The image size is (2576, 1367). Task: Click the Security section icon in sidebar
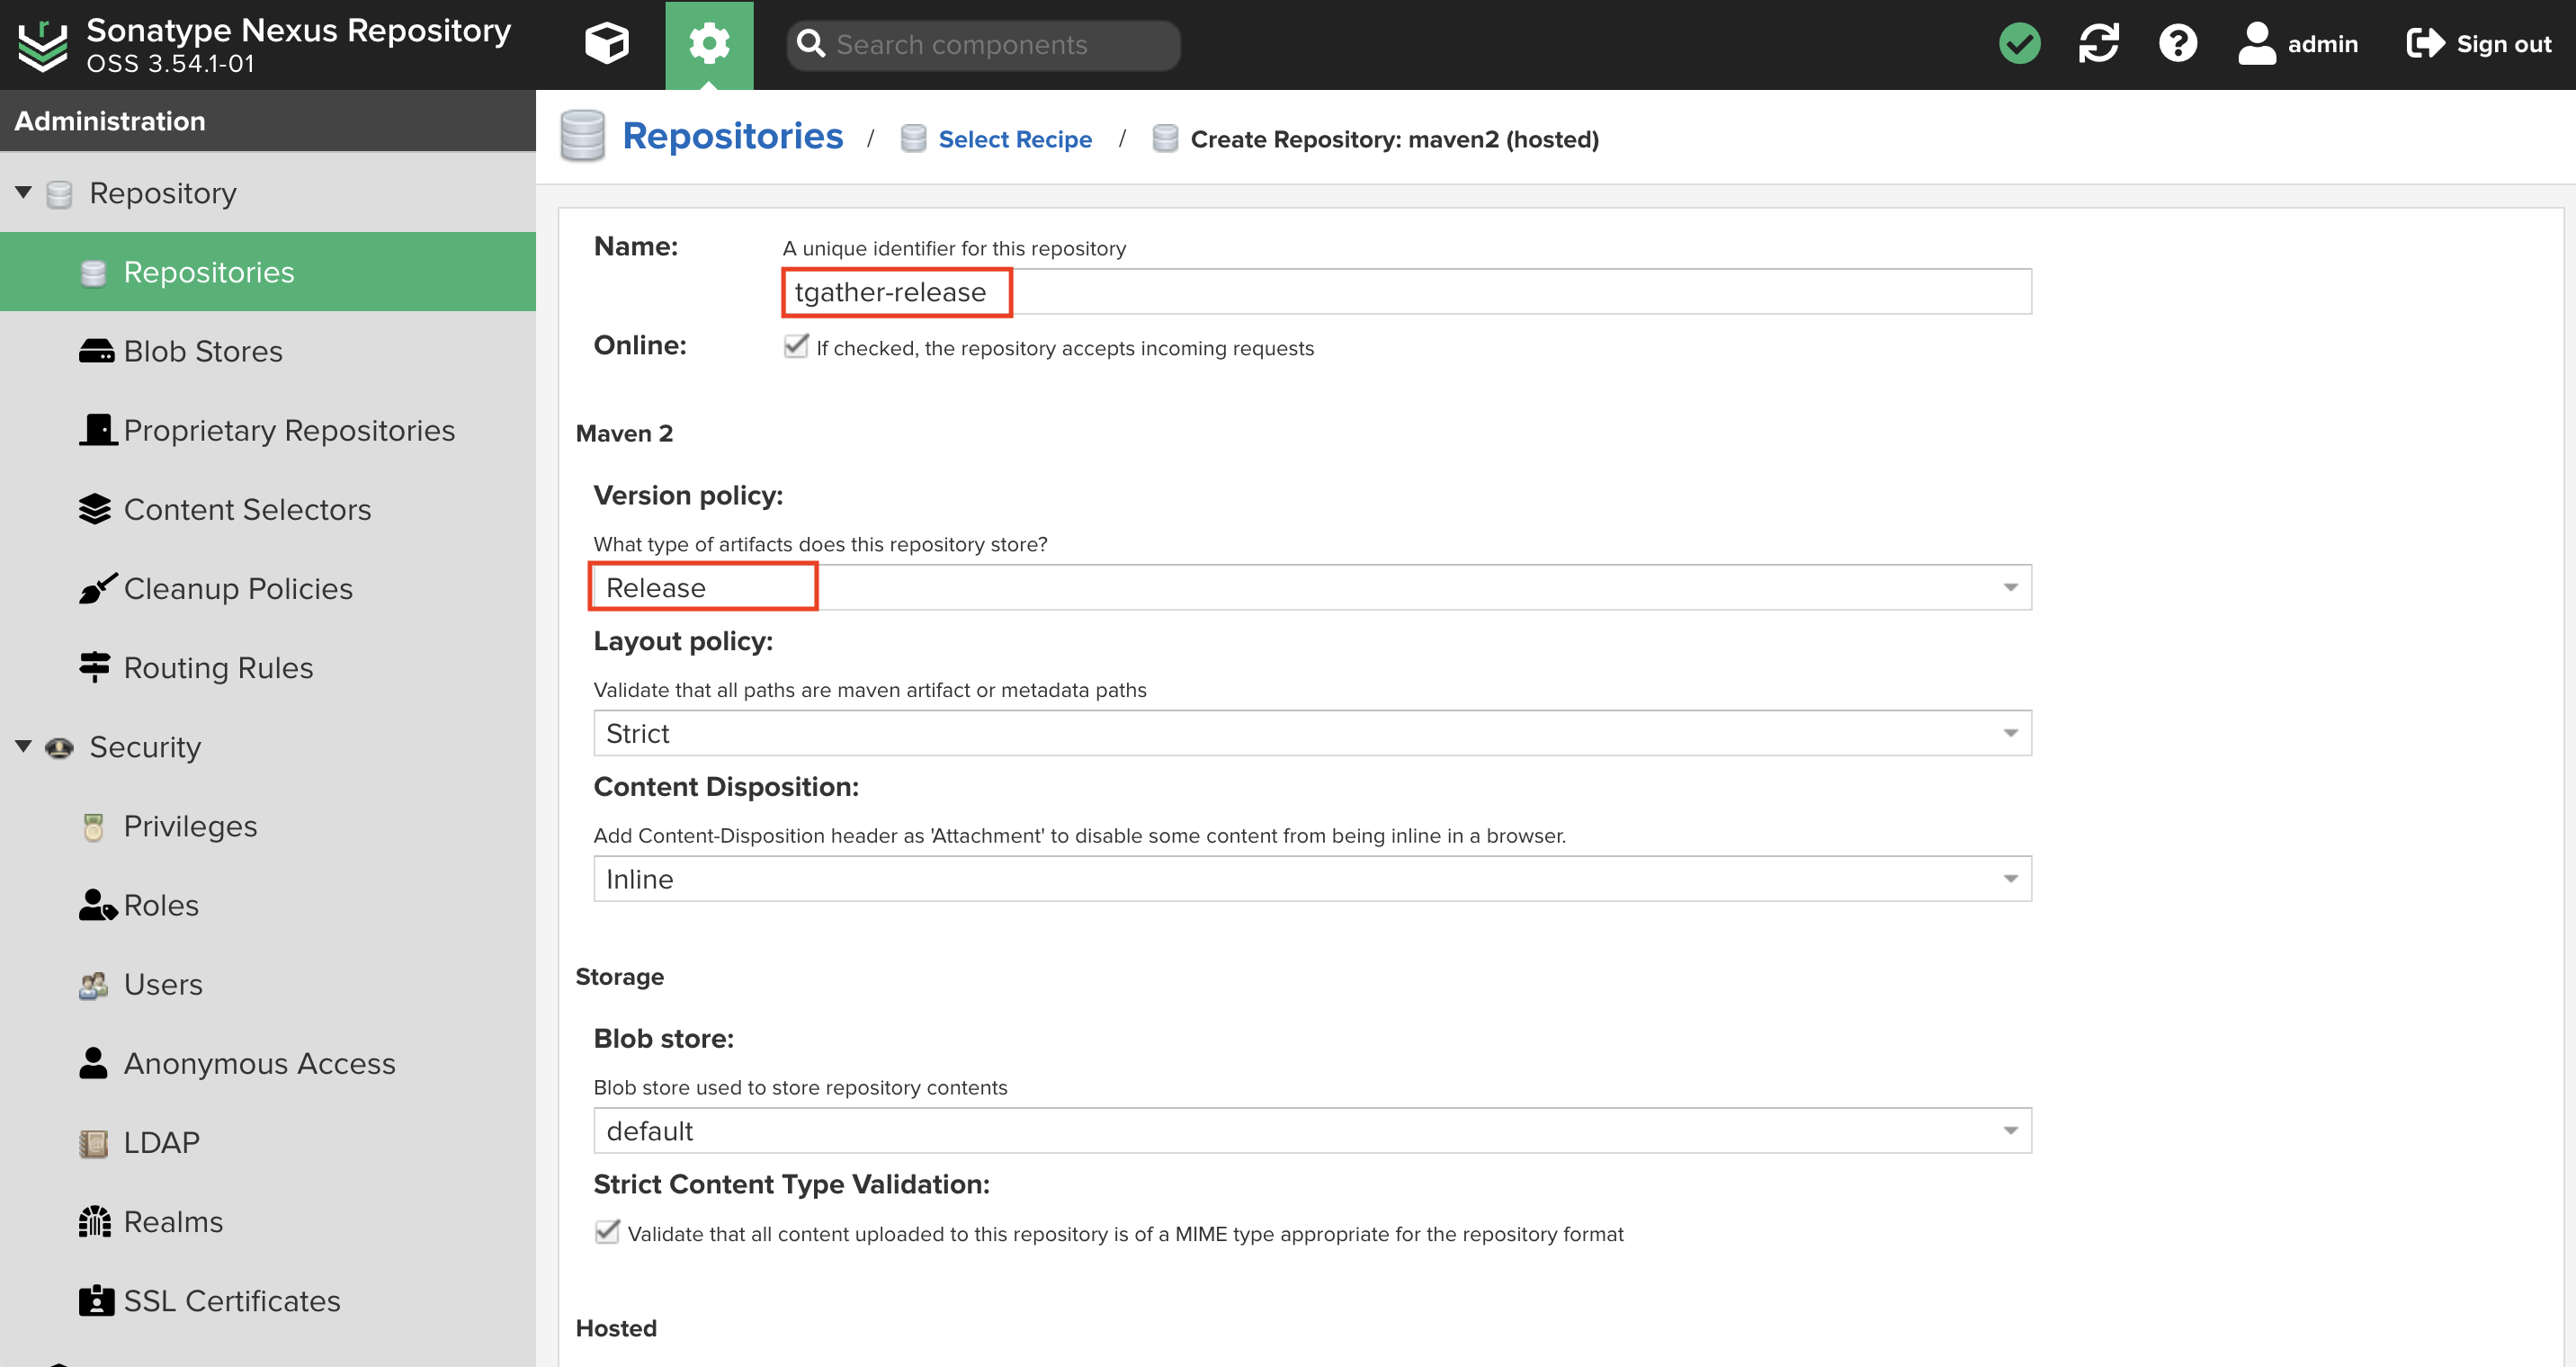click(59, 747)
